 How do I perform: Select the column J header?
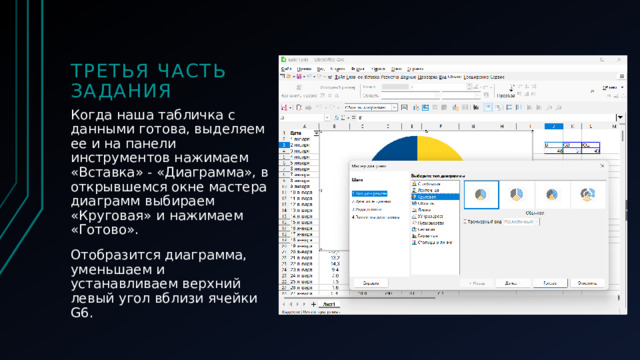point(554,127)
